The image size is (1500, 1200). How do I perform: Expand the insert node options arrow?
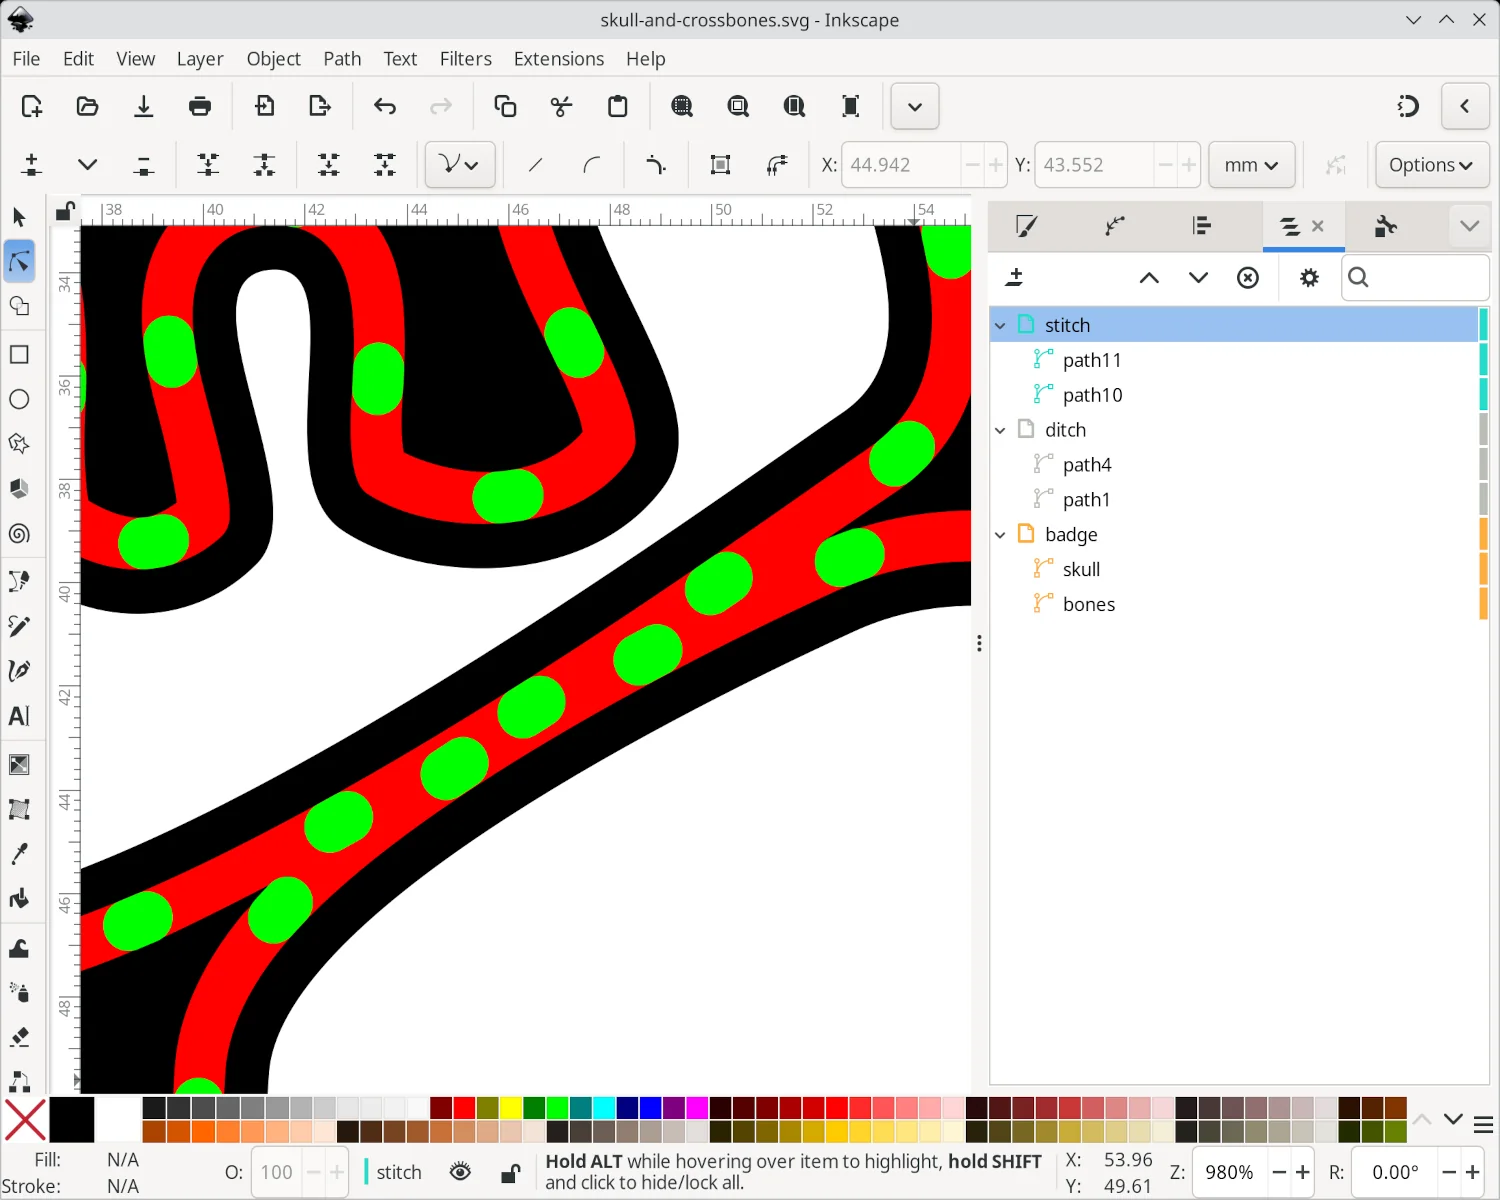[87, 165]
